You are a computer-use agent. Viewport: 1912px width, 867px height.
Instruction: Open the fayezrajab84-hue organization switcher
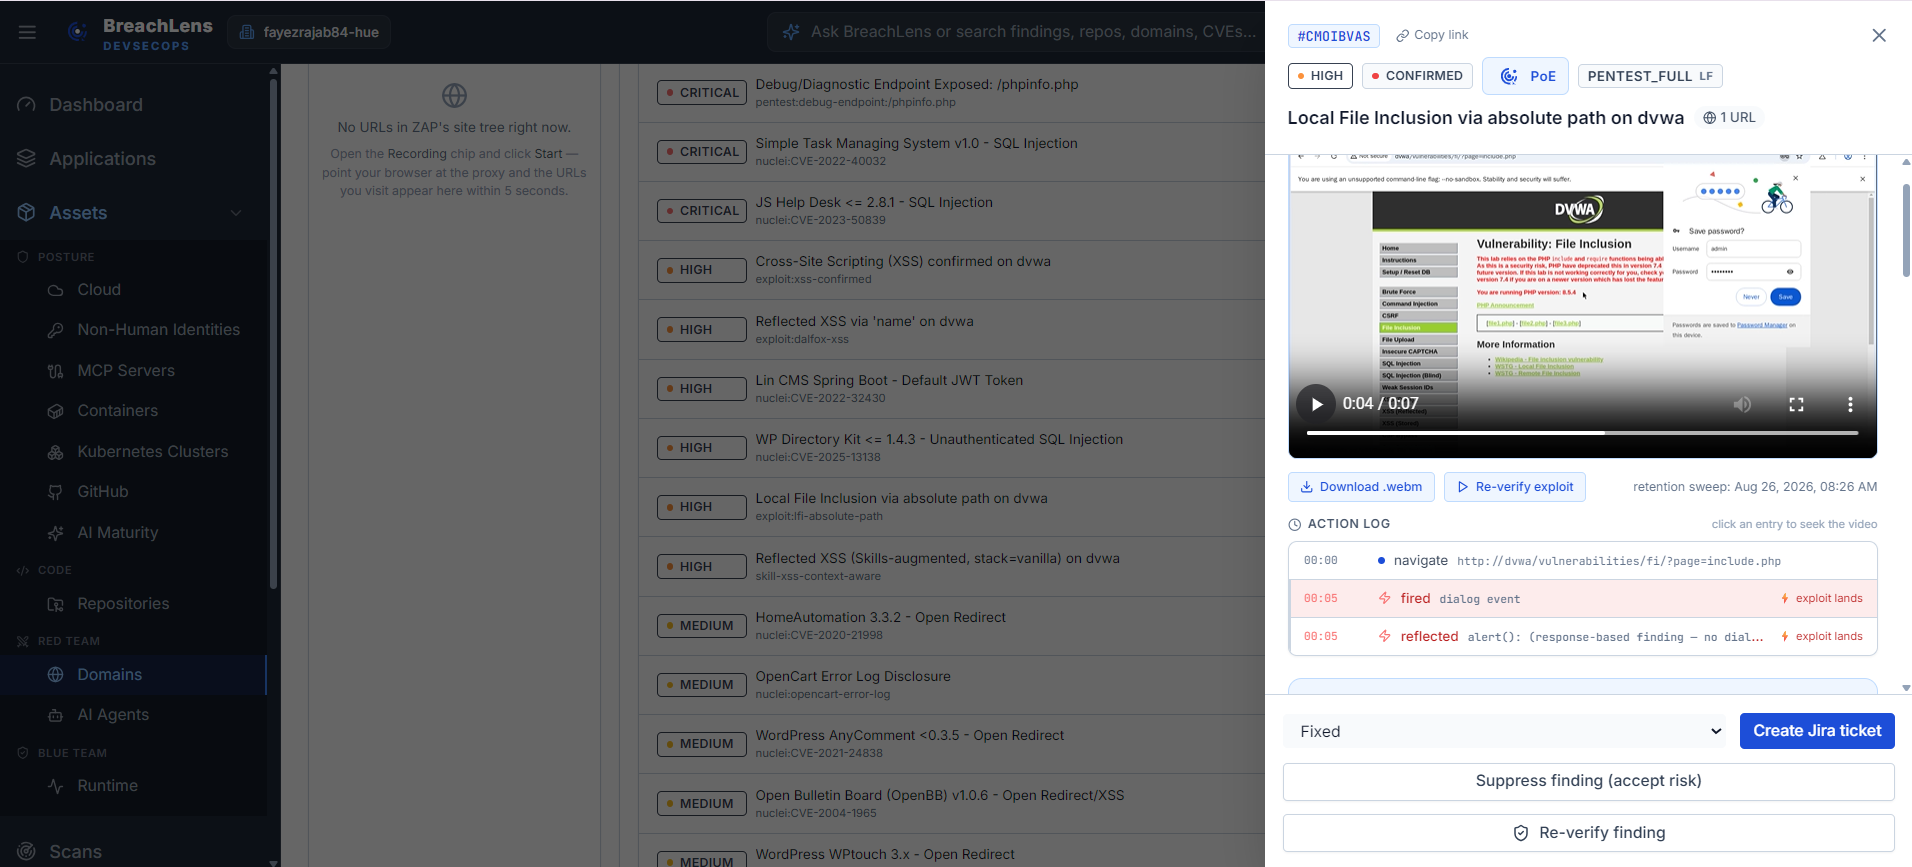(309, 32)
